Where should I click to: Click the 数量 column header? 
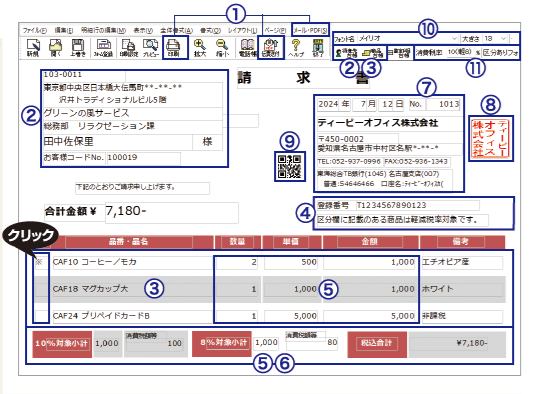pyautogui.click(x=237, y=242)
